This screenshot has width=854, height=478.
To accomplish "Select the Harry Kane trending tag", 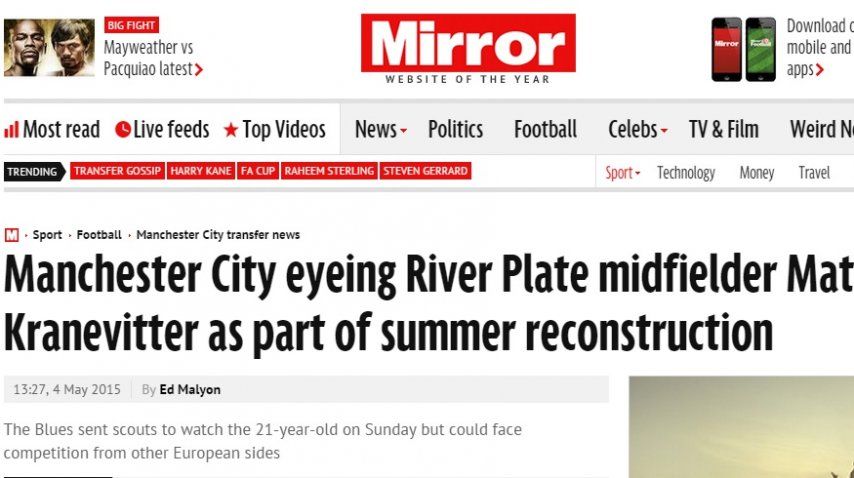I will (x=200, y=171).
